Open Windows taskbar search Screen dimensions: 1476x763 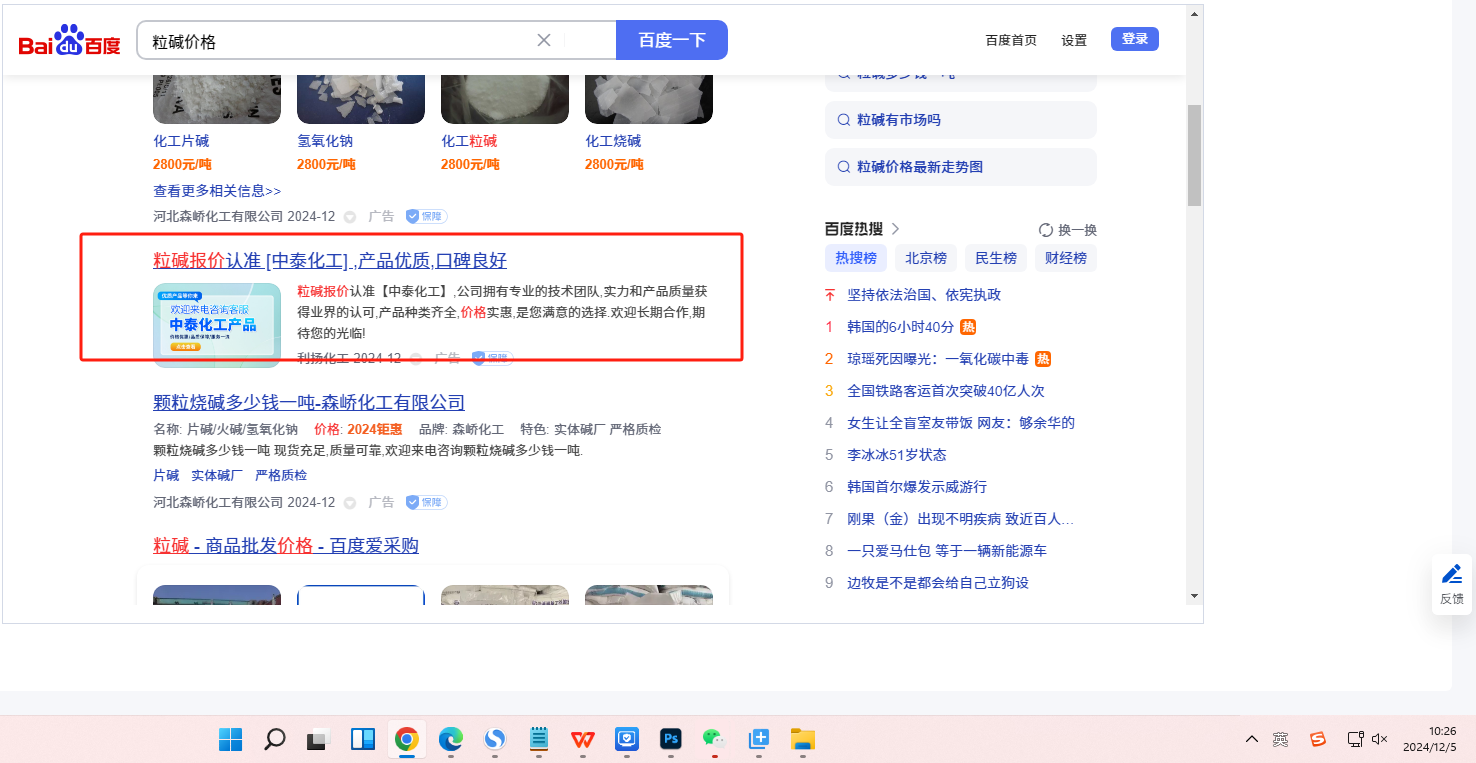click(x=274, y=739)
